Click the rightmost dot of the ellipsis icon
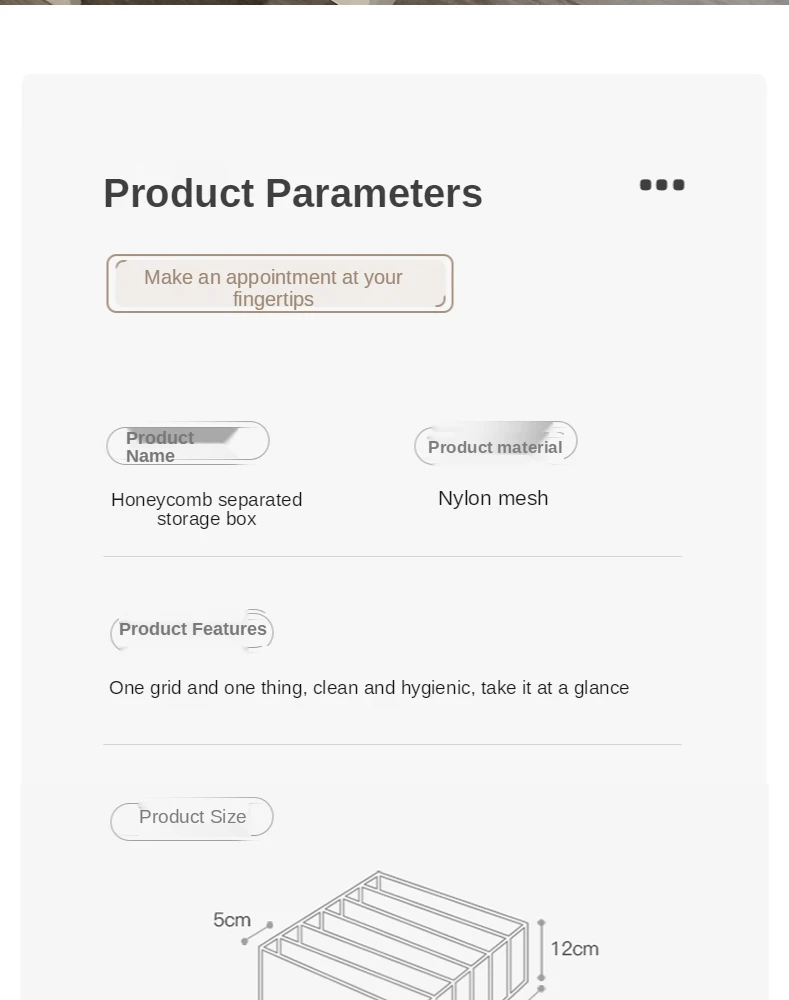Image resolution: width=789 pixels, height=1000 pixels. 679,185
